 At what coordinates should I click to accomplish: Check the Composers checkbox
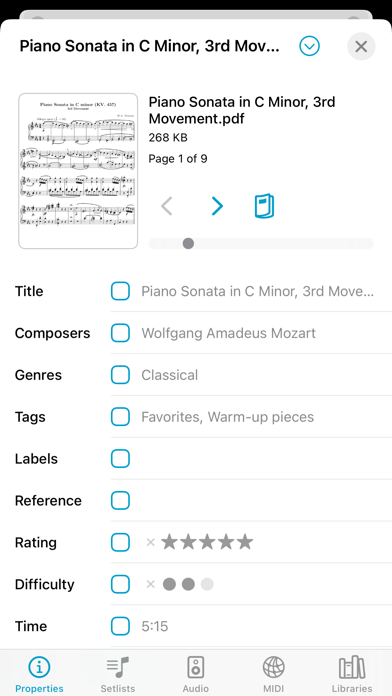point(120,333)
